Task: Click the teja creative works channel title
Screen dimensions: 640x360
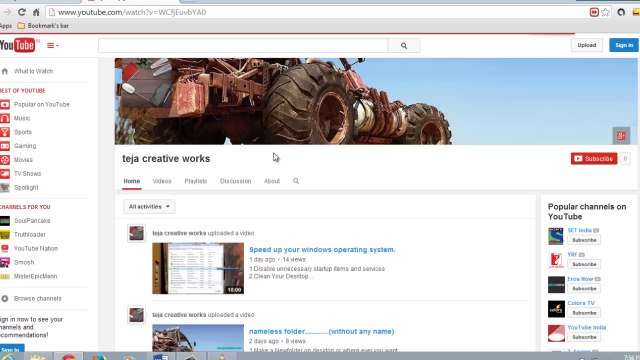Action: (x=166, y=159)
